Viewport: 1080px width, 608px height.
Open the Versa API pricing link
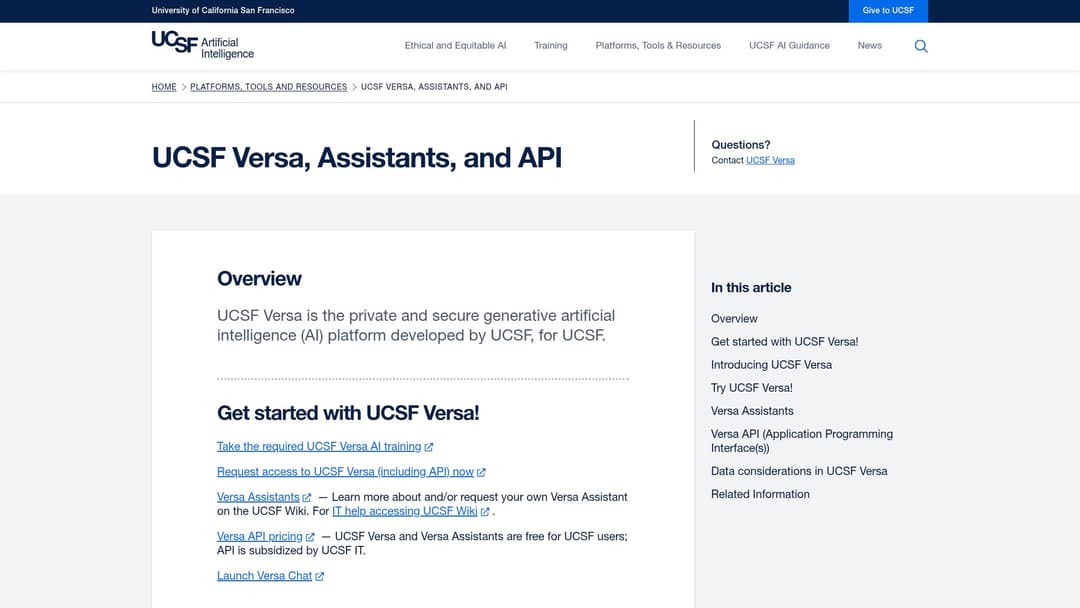pyautogui.click(x=260, y=536)
